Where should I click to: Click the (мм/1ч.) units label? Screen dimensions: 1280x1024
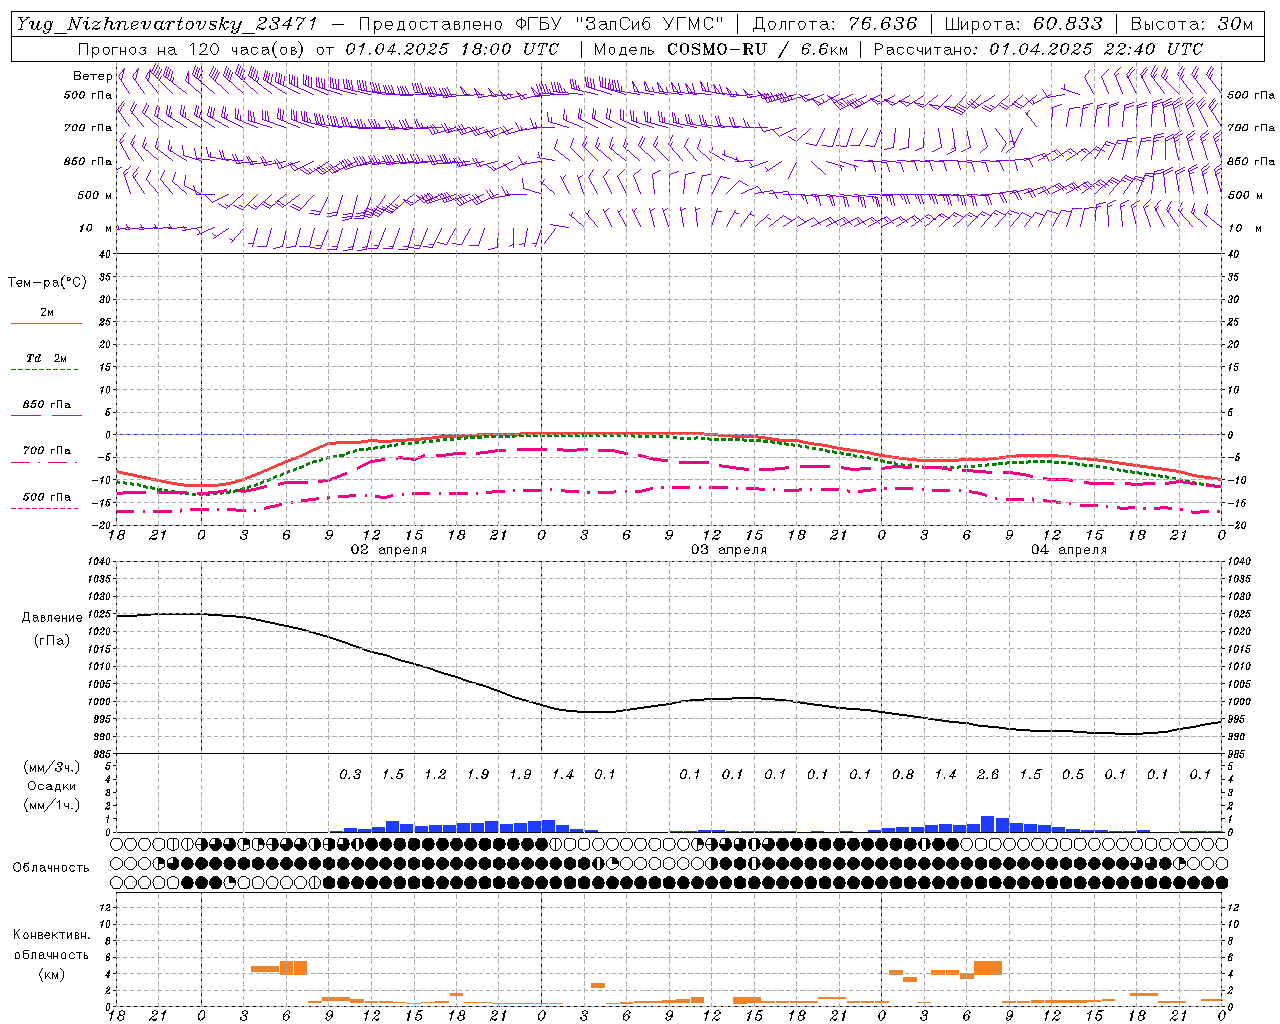pyautogui.click(x=51, y=805)
